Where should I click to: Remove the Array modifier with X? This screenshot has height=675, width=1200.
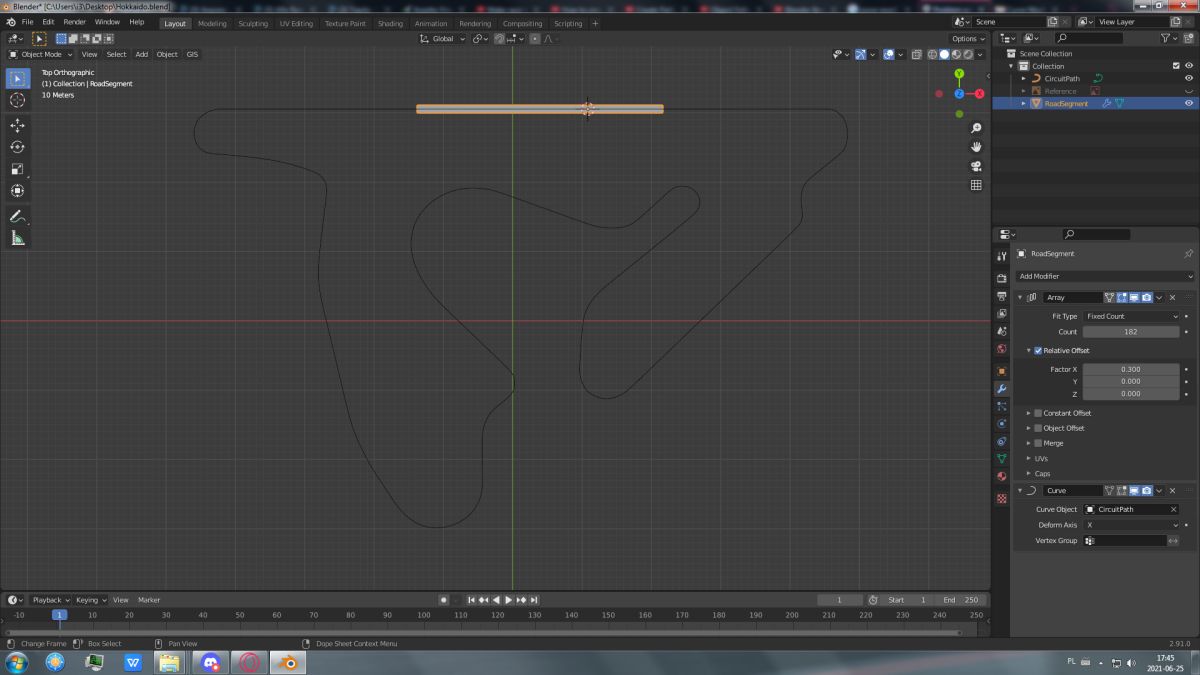pyautogui.click(x=1173, y=297)
